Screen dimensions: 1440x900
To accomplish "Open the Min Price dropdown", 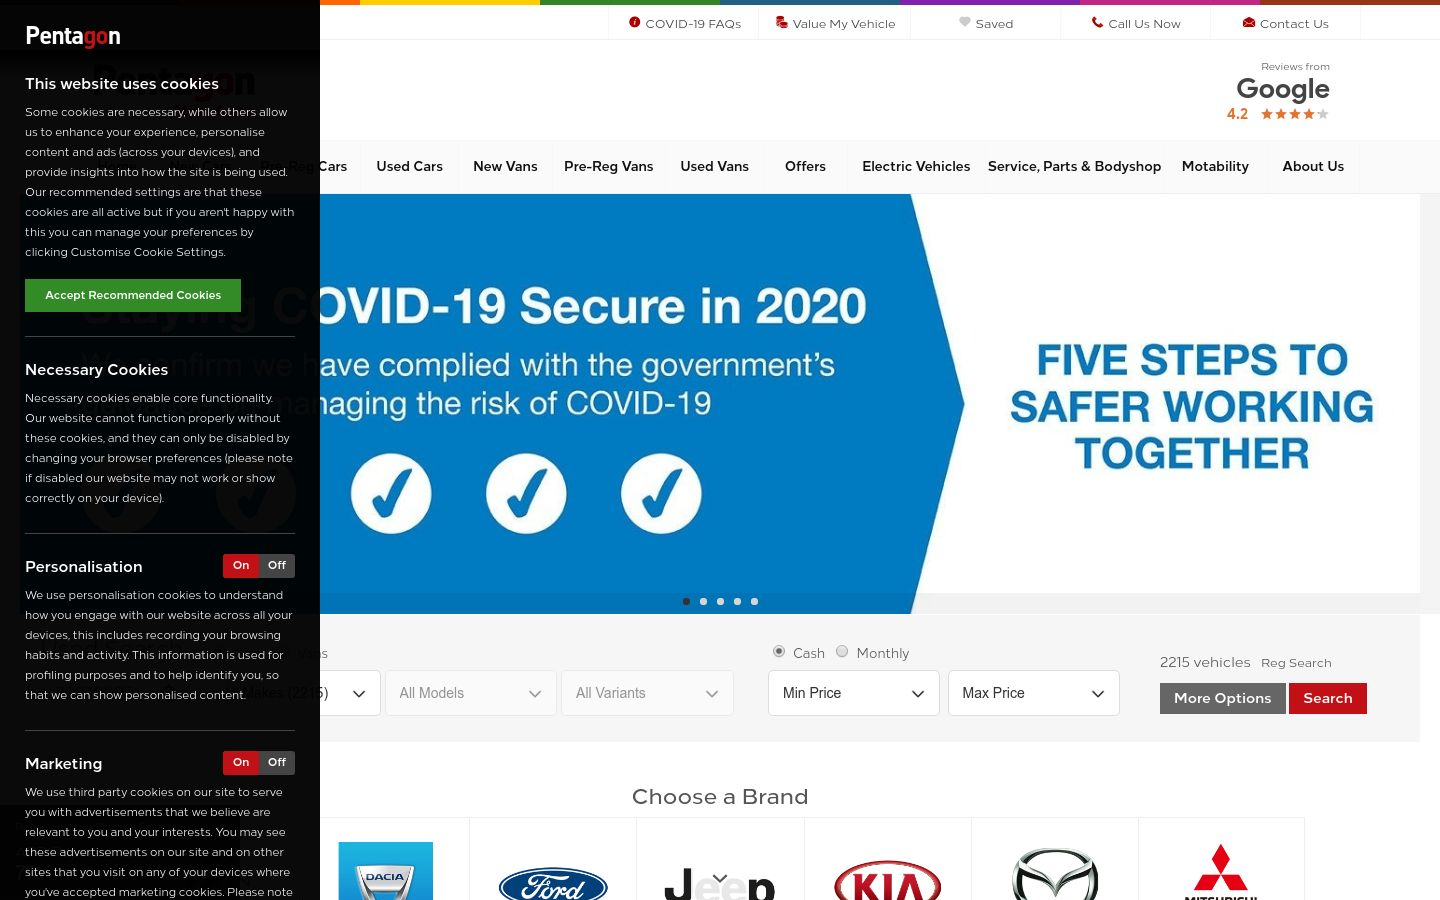I will tap(854, 693).
